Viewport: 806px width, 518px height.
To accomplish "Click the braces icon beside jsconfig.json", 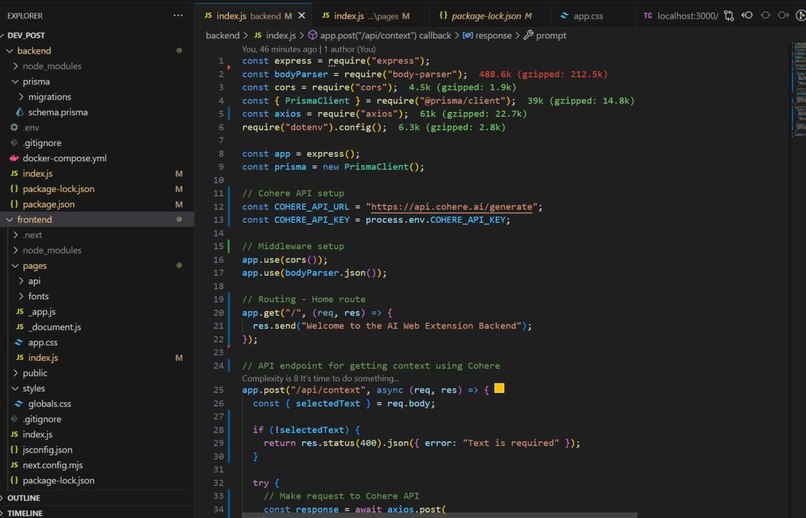I will (14, 450).
